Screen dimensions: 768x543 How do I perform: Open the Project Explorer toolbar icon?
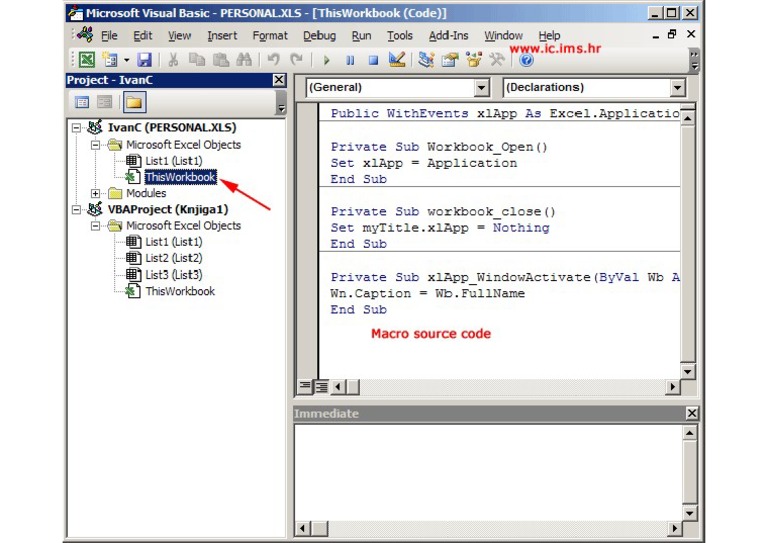(427, 60)
